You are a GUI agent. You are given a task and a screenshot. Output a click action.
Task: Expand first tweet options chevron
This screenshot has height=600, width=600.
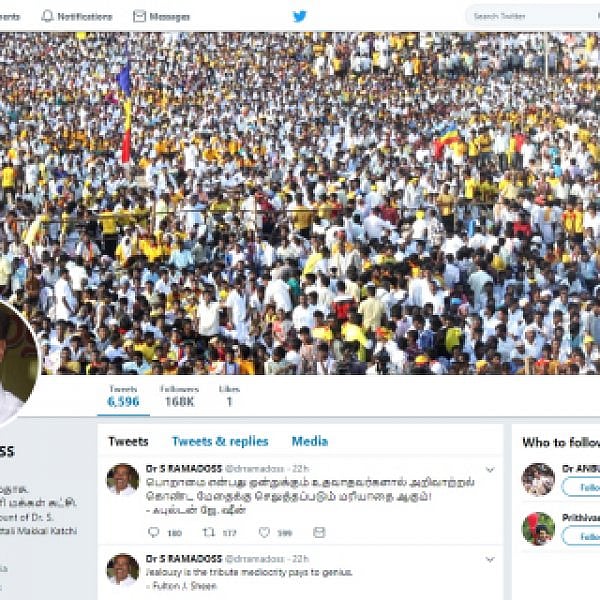click(490, 470)
